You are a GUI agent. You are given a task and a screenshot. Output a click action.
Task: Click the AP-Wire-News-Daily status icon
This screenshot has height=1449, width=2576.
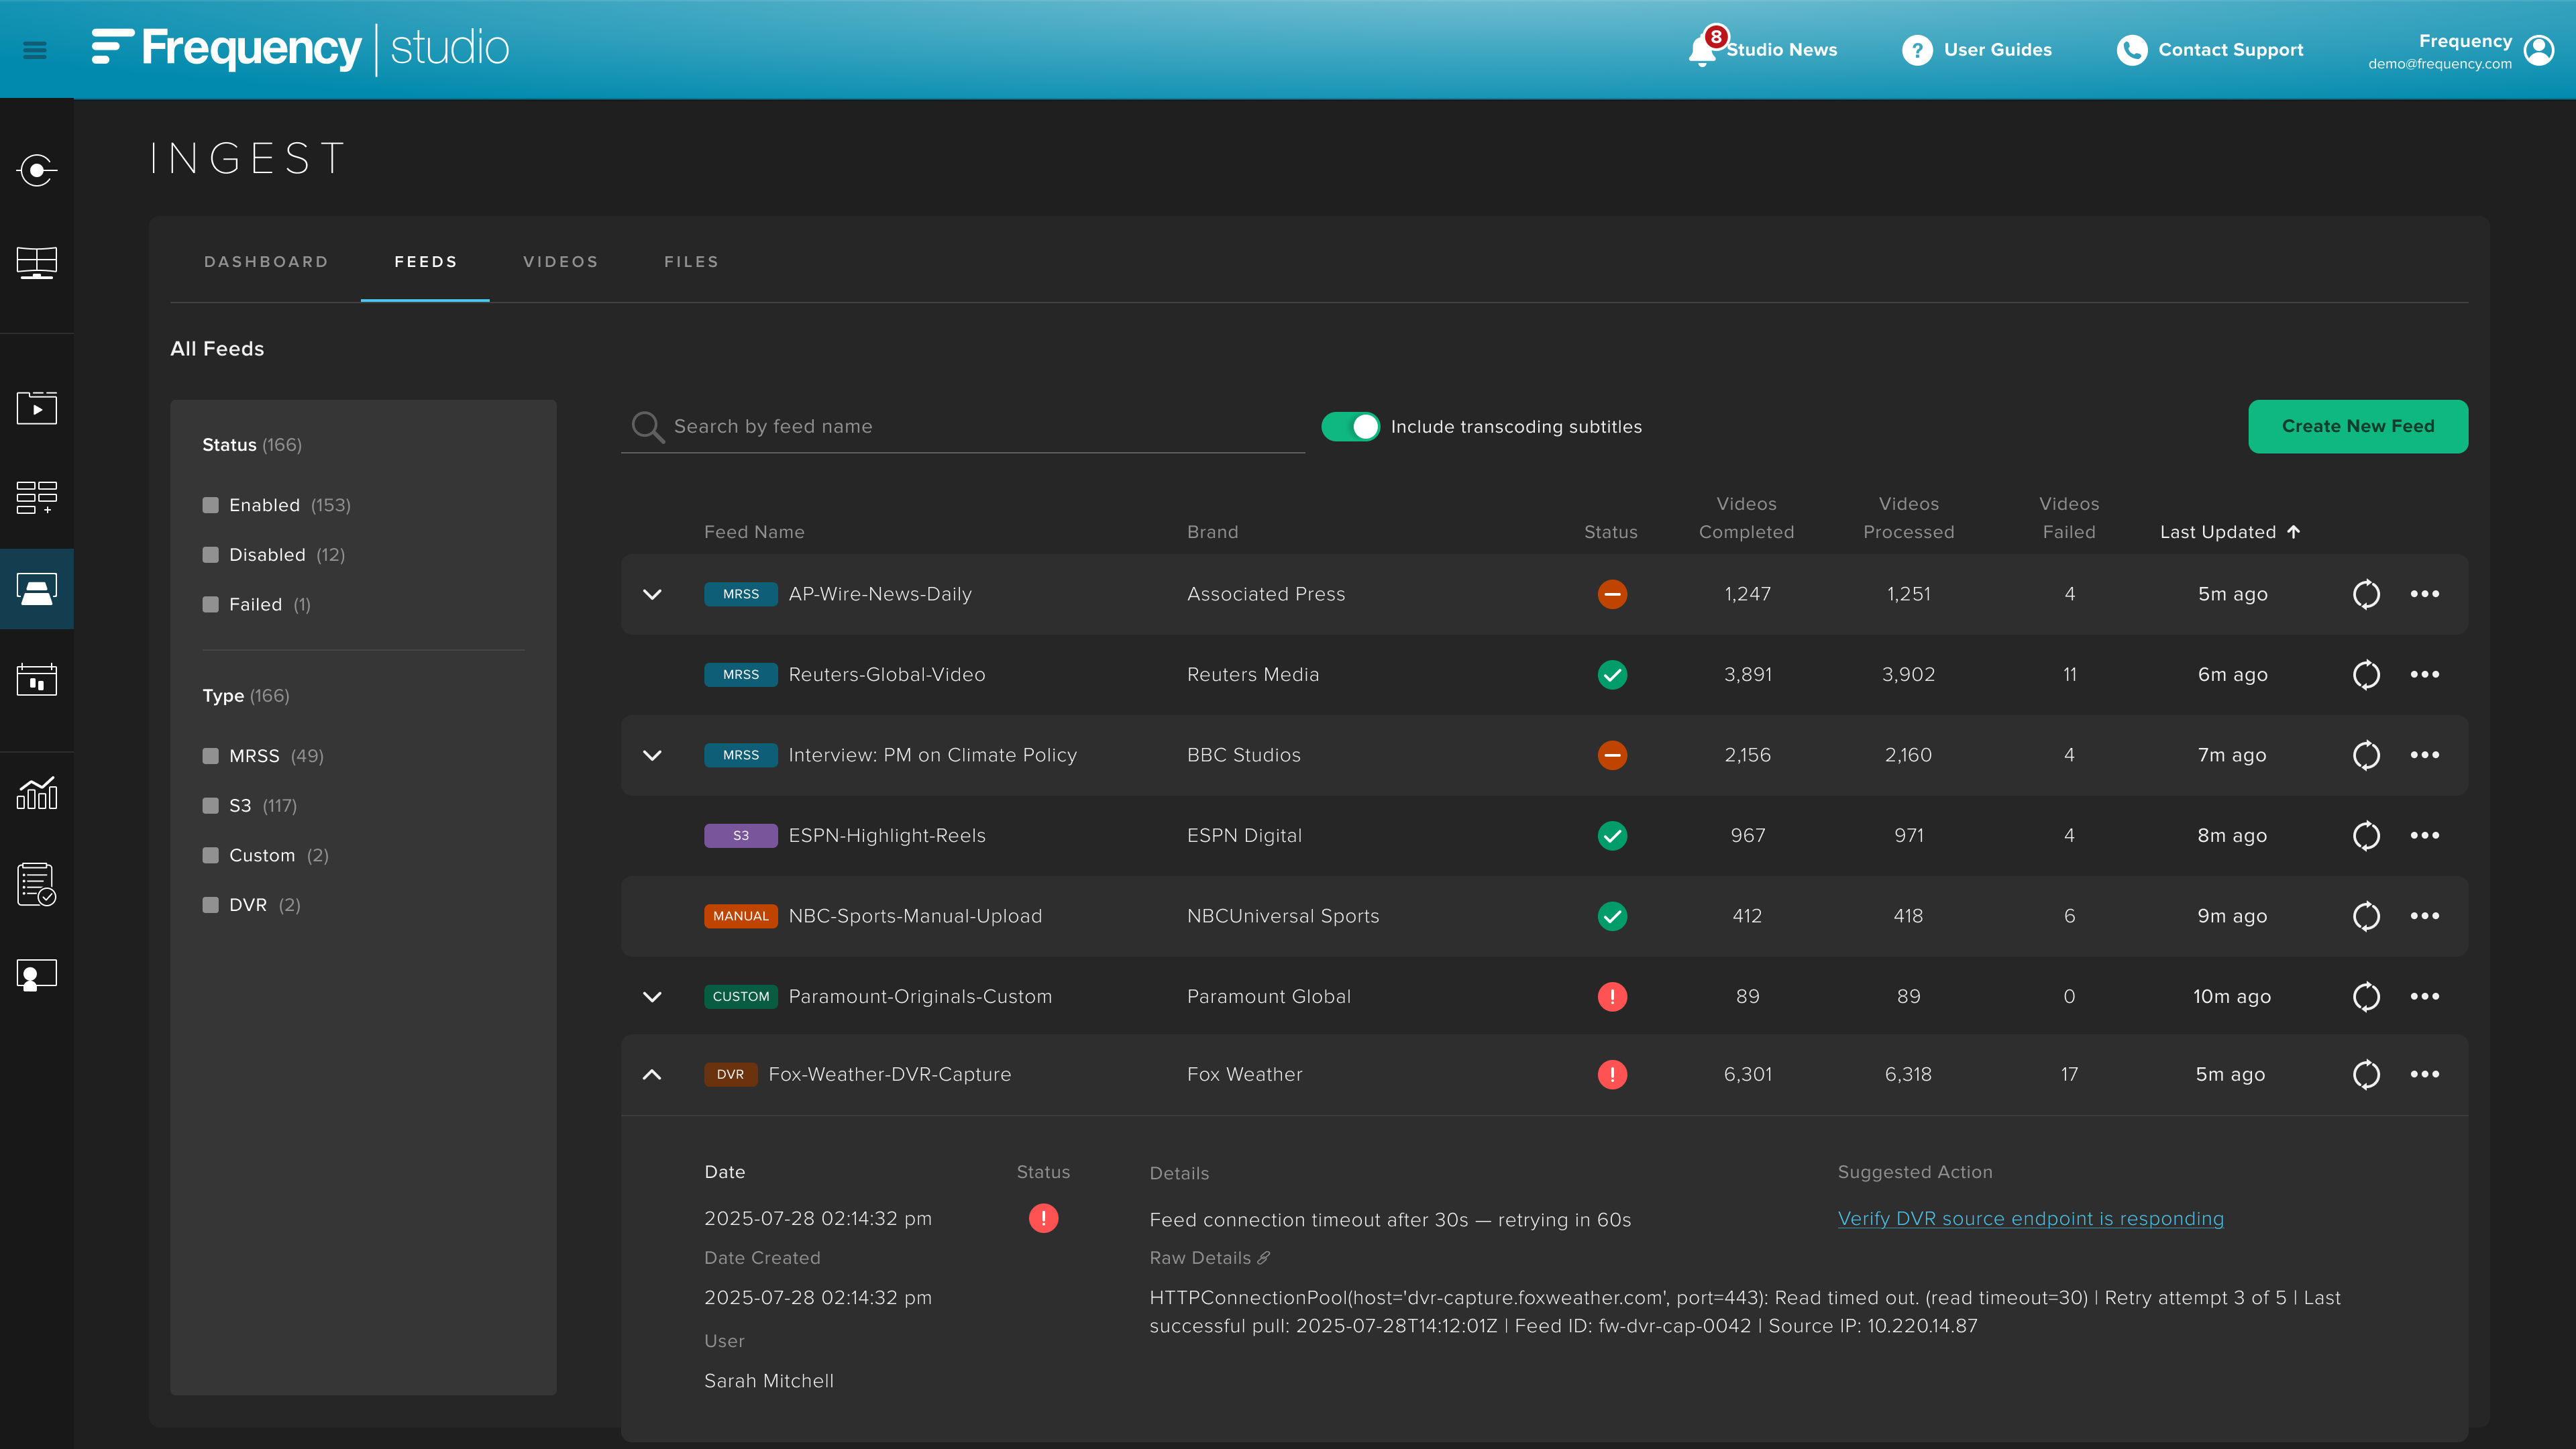[x=1612, y=594]
